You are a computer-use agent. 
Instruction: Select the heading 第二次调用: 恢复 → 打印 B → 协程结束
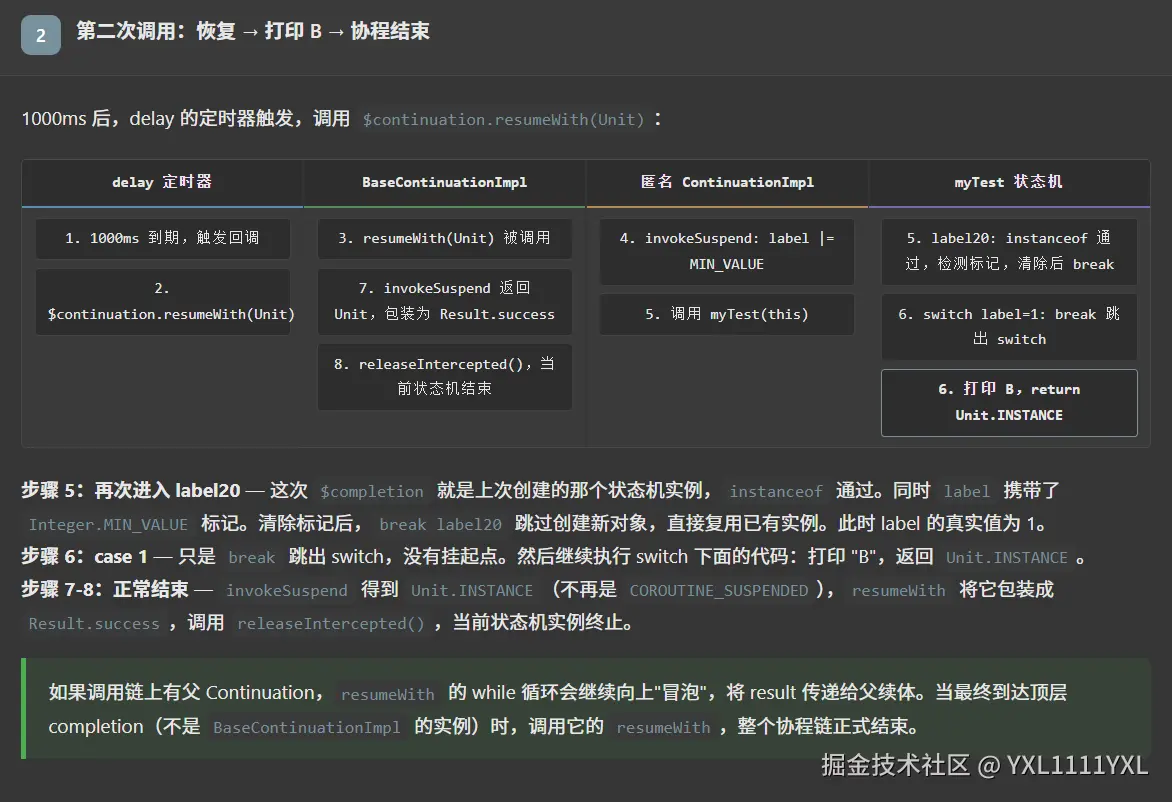[253, 31]
